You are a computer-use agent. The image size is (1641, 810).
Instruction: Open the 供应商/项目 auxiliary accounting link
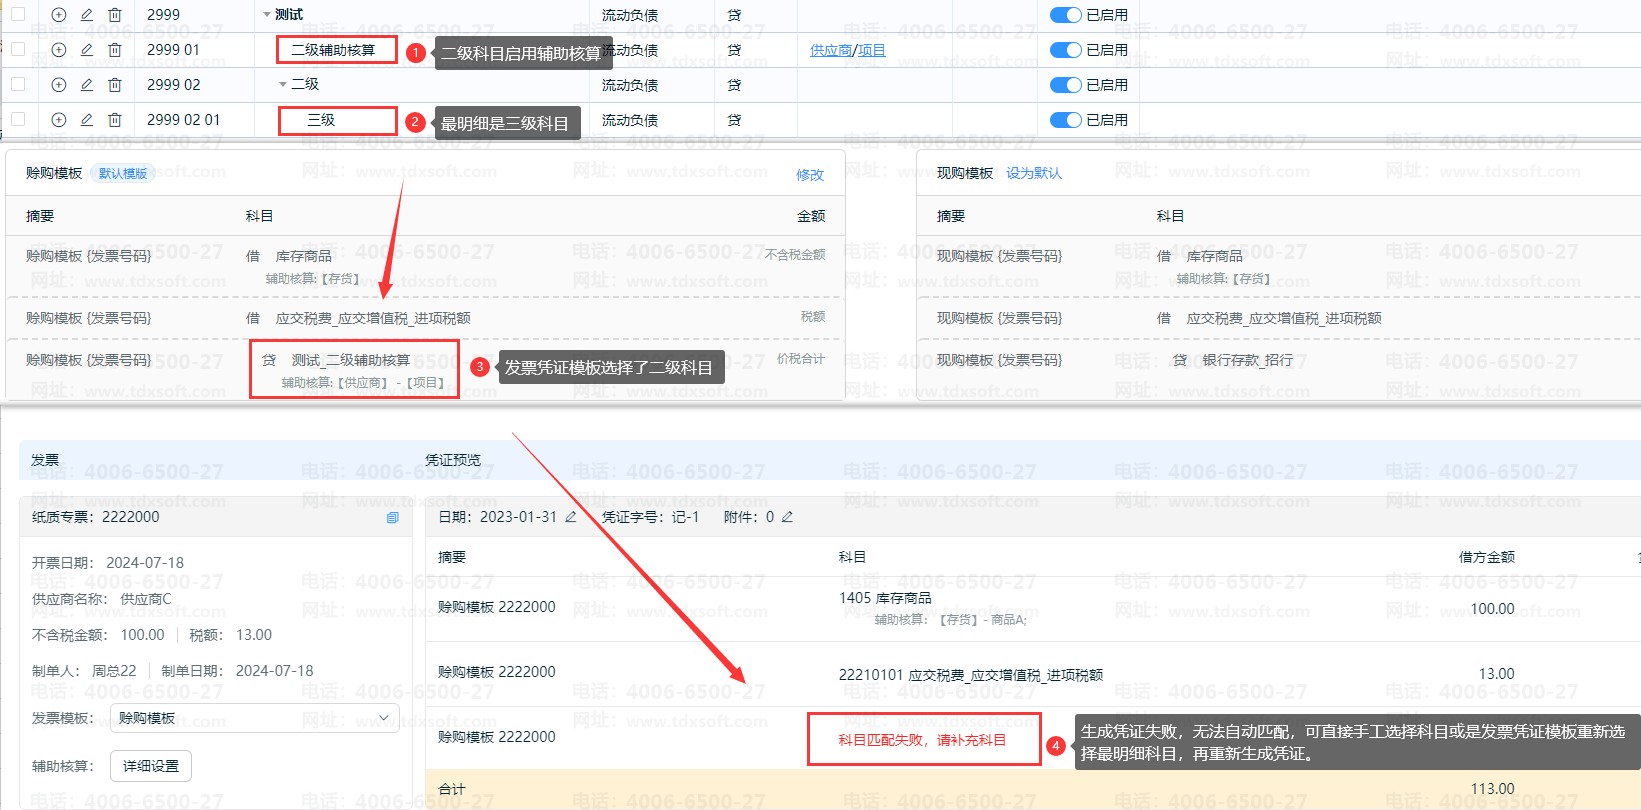(847, 50)
